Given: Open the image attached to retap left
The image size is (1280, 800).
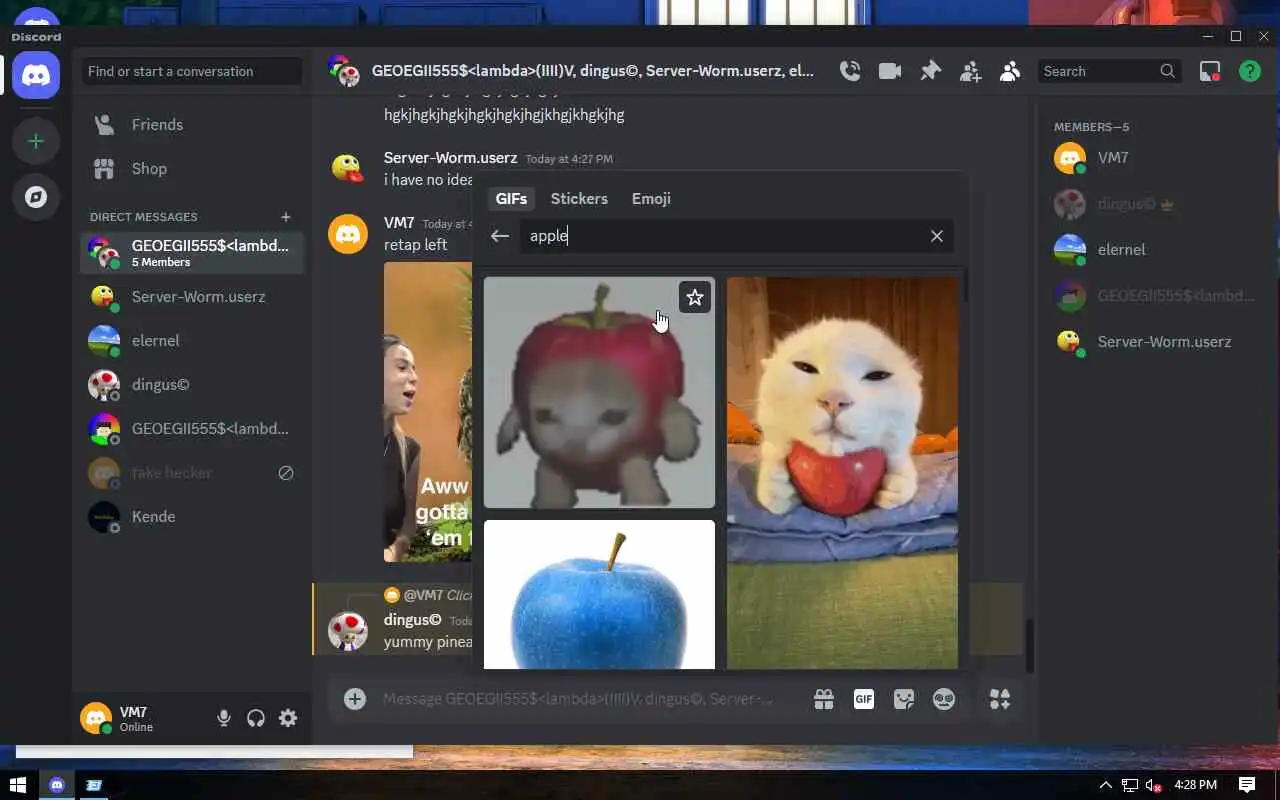Looking at the screenshot, I should point(428,412).
